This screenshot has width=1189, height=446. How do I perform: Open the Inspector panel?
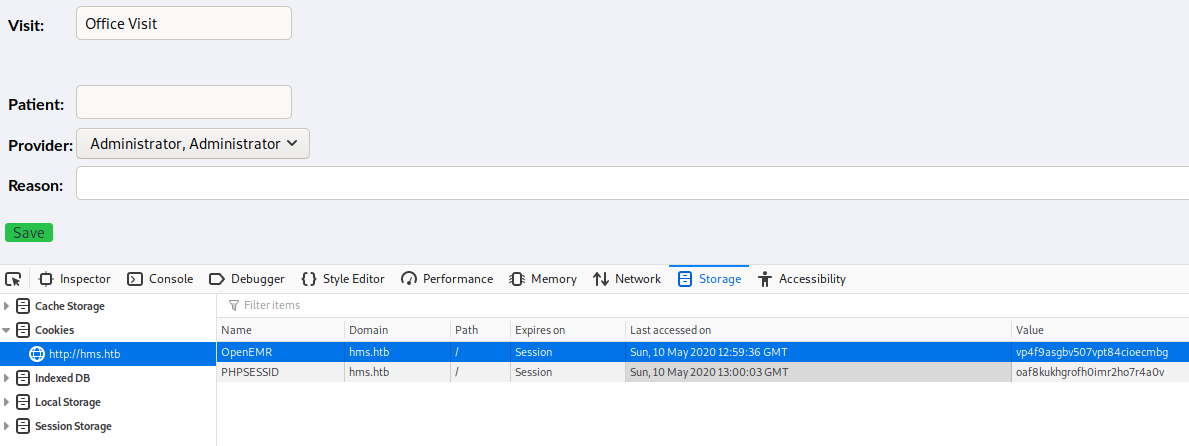pos(75,279)
